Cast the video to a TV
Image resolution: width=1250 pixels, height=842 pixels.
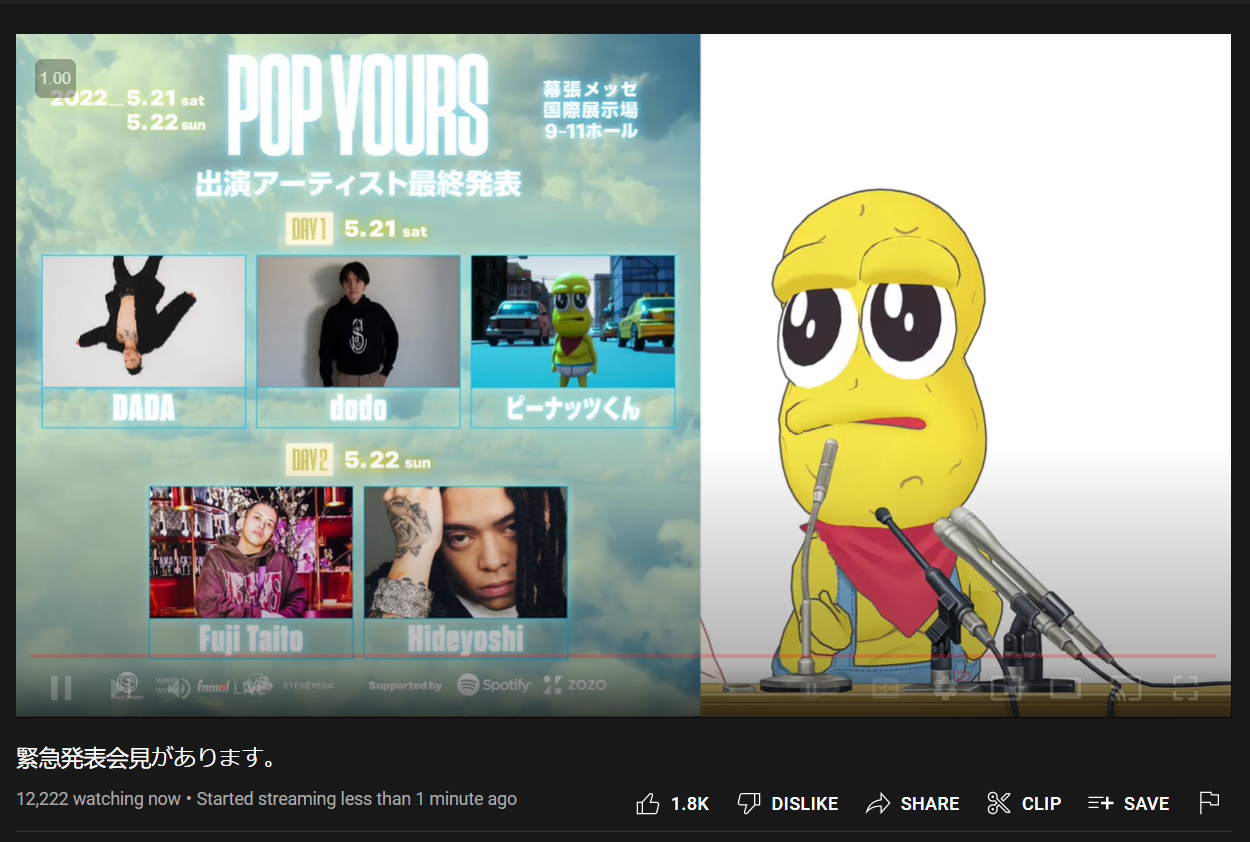(1127, 687)
